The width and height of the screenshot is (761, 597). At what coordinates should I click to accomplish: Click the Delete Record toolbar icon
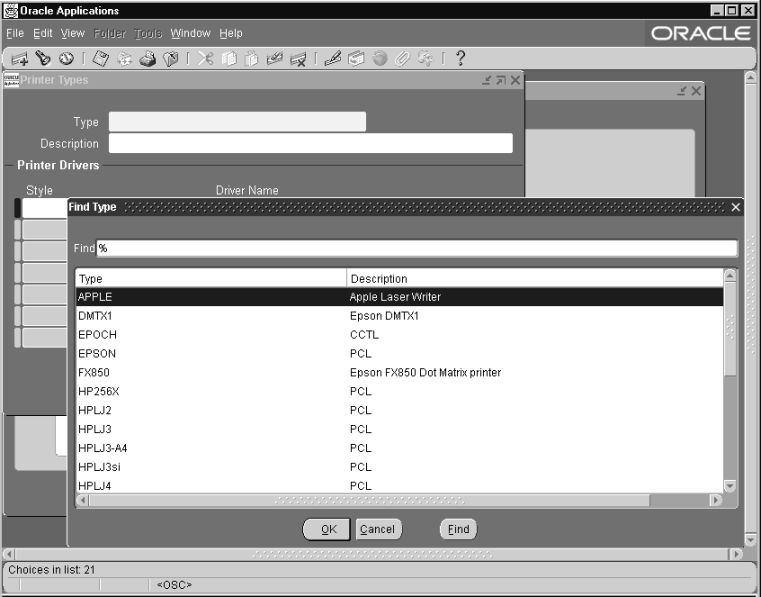click(298, 59)
